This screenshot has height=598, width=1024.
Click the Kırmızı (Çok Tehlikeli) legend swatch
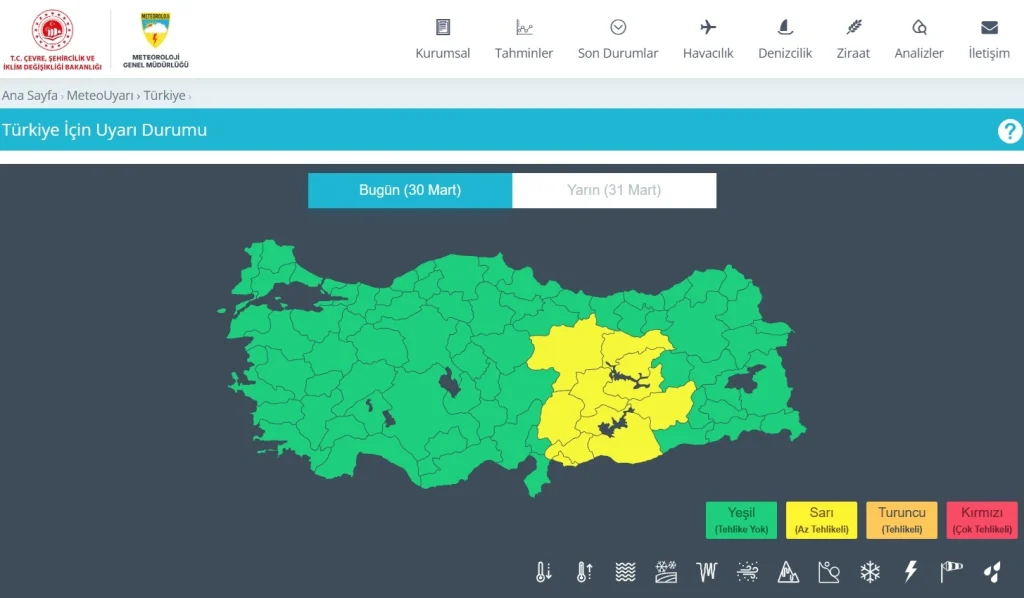tap(982, 520)
